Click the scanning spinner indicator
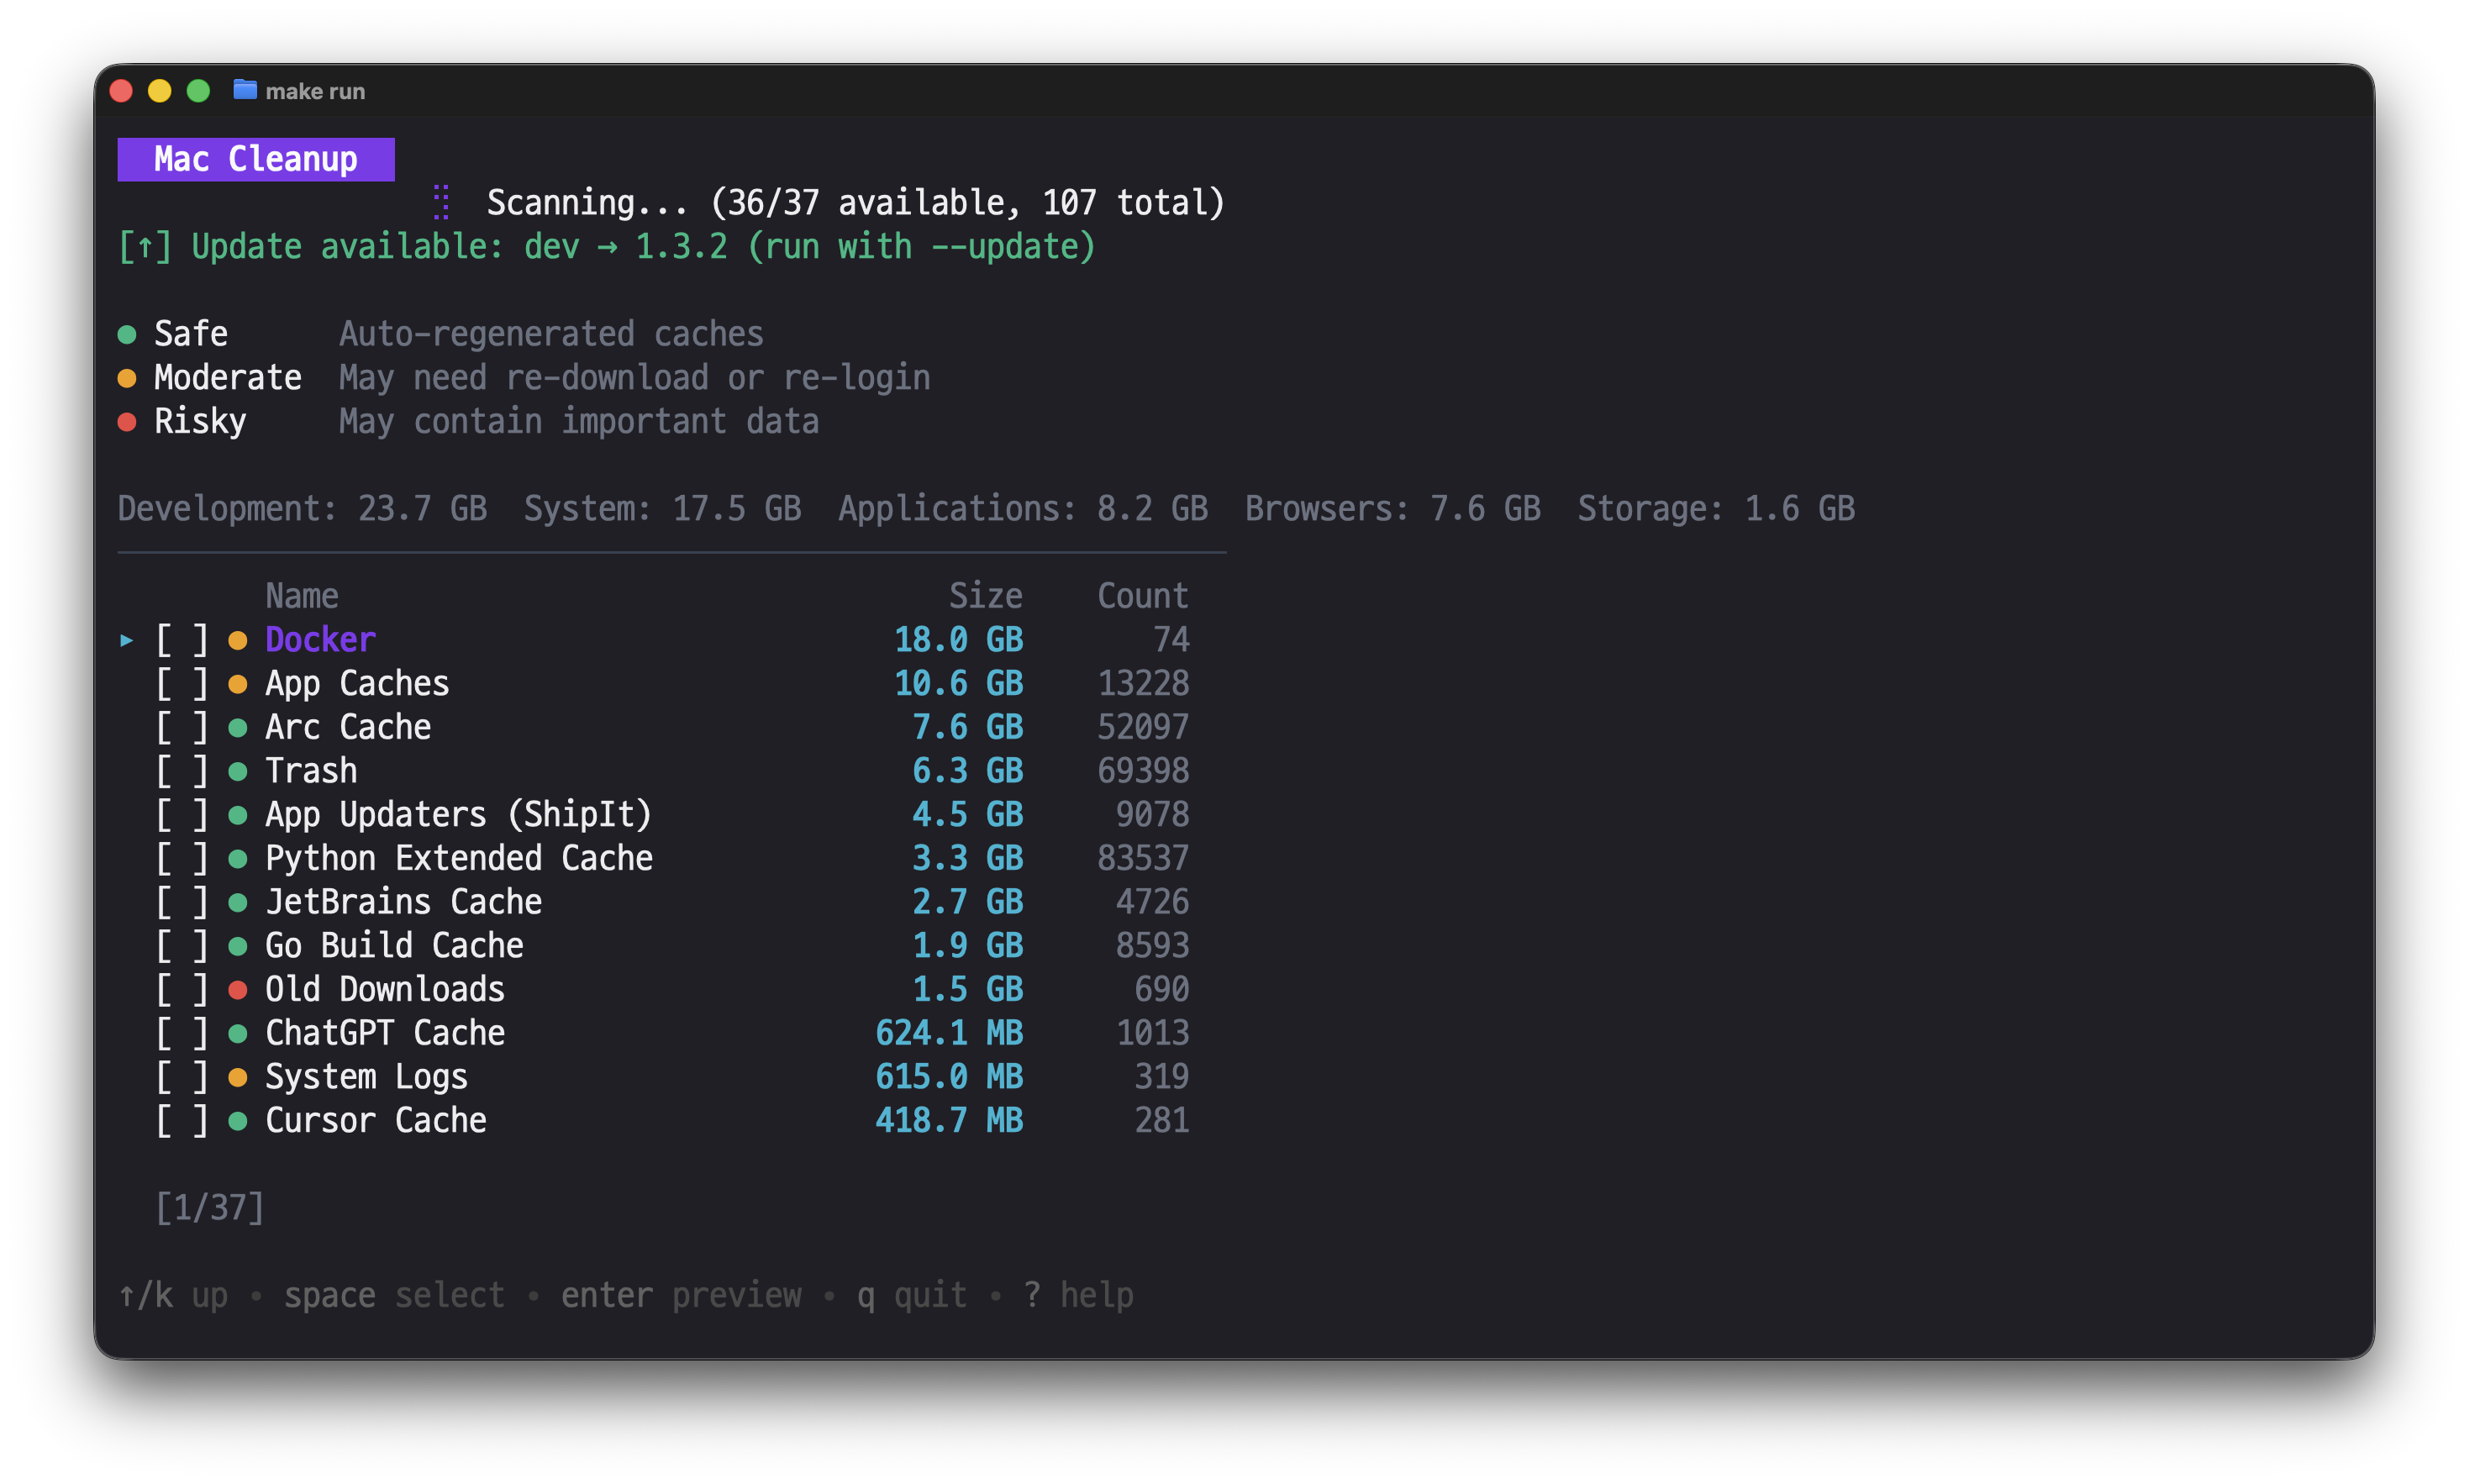Screen dimensions: 2469x1484 pyautogui.click(x=441, y=202)
